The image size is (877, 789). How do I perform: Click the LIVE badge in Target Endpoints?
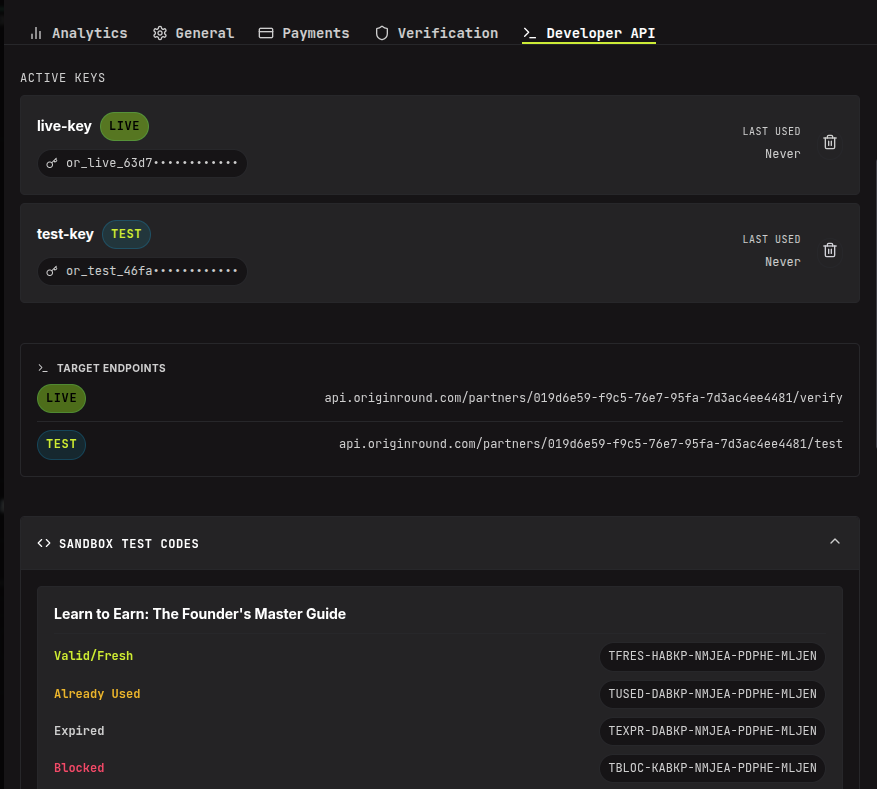(62, 398)
